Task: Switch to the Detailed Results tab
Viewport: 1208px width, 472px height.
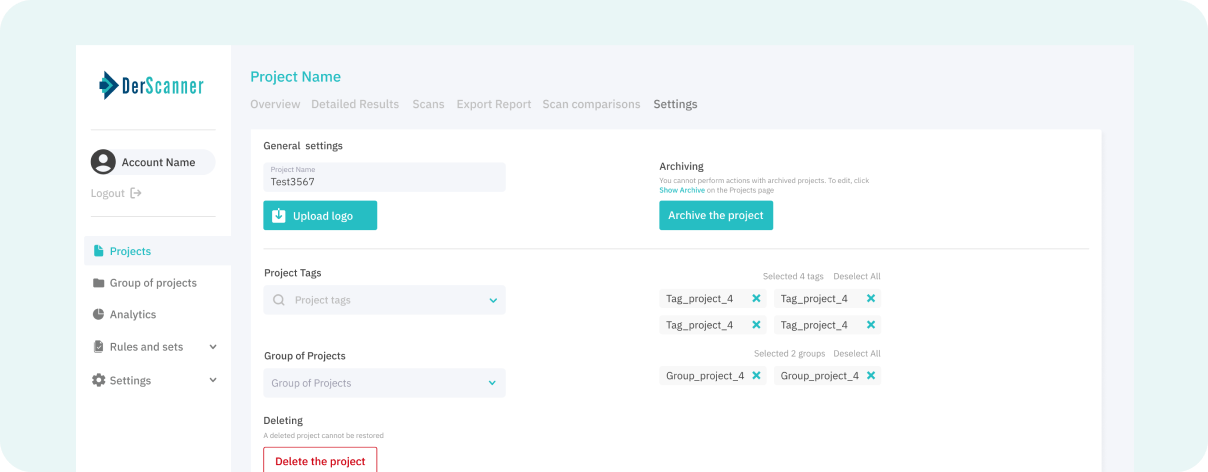Action: click(x=354, y=104)
